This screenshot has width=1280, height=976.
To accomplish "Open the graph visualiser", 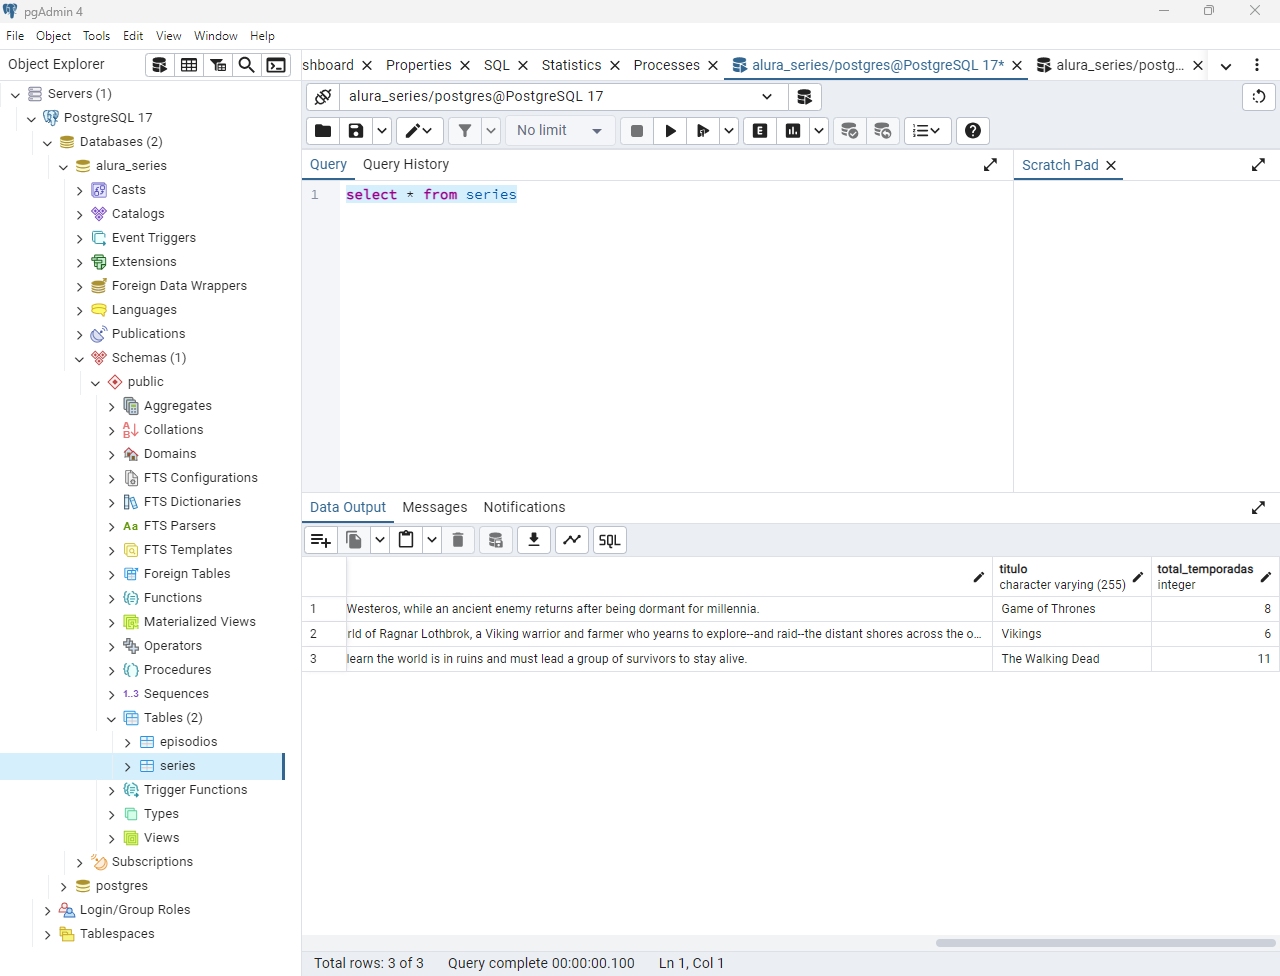I will tap(572, 540).
